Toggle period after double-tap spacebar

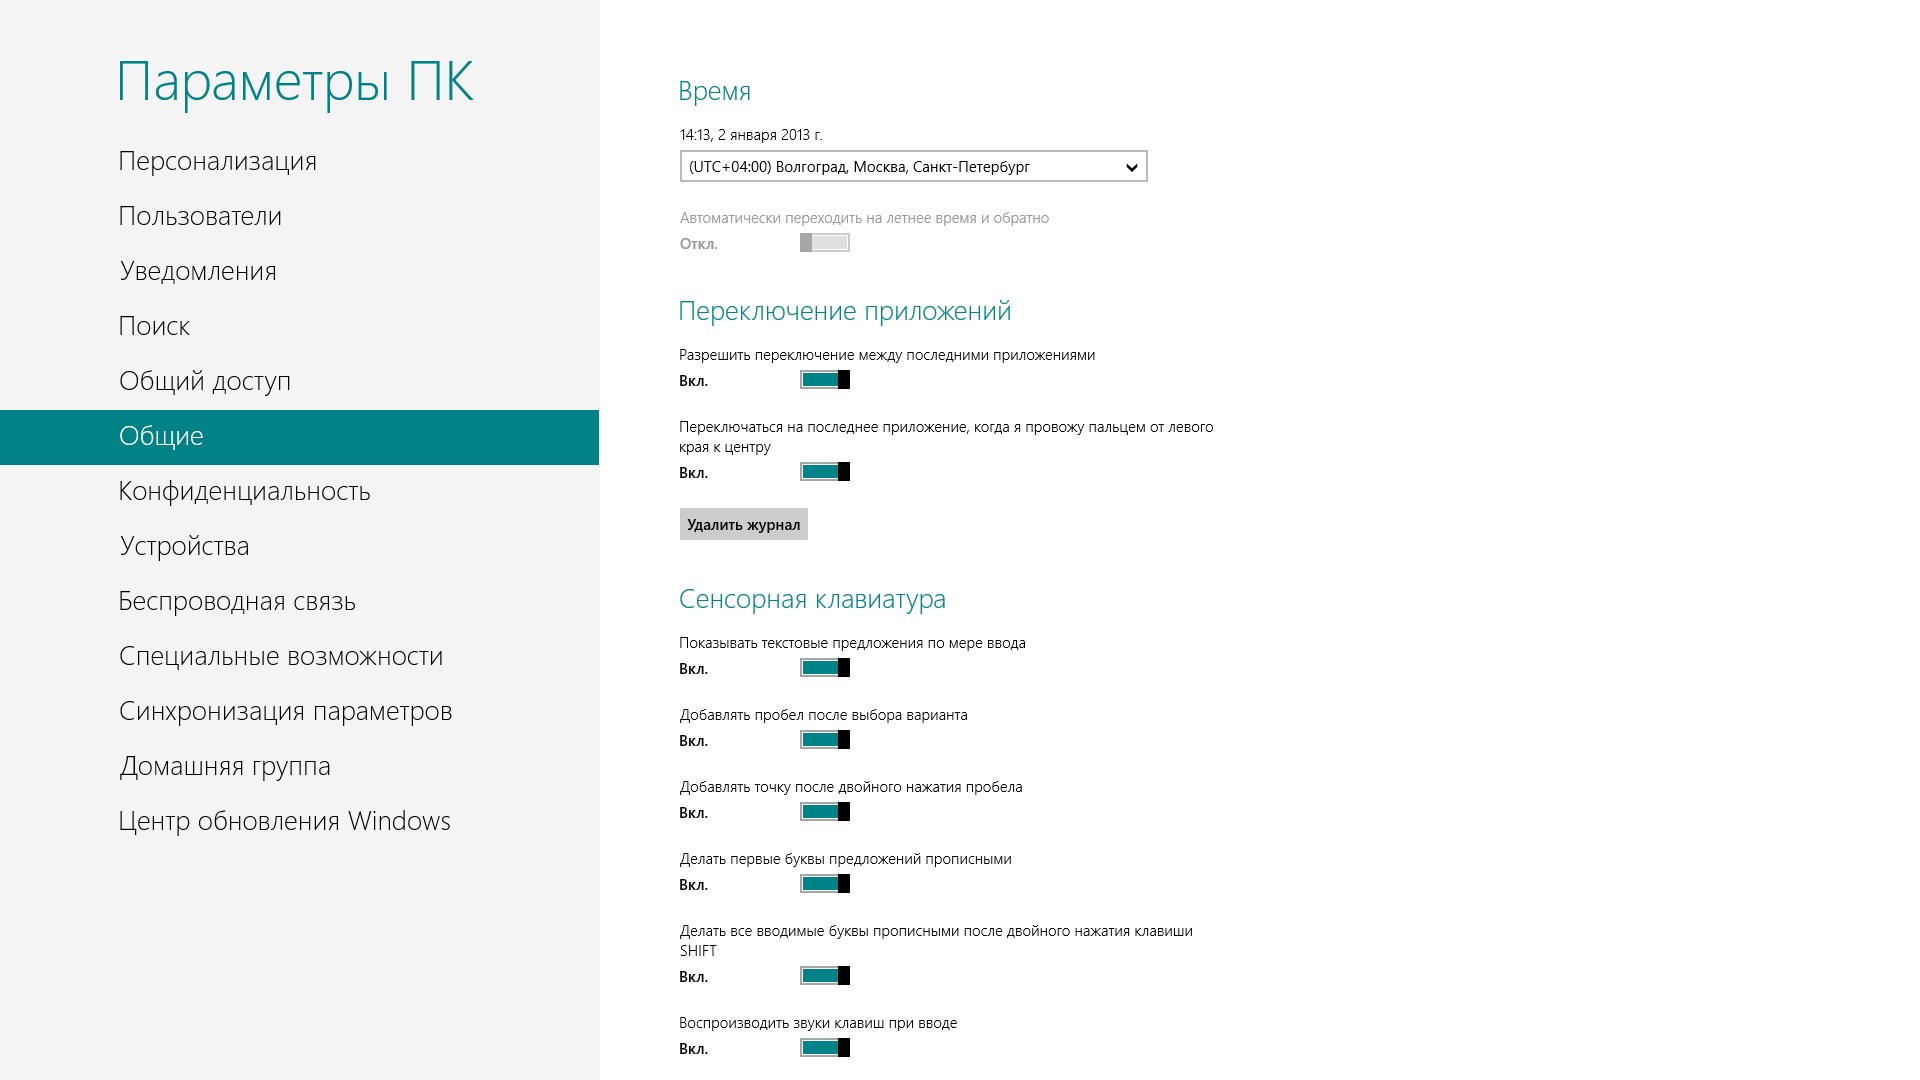point(825,812)
